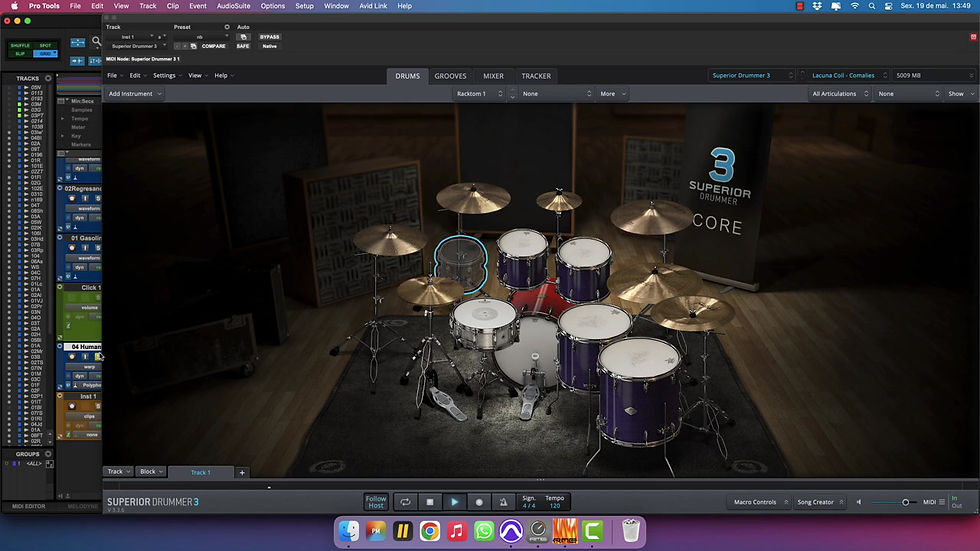Switch to the DRUMS tab
980x551 pixels.
pos(408,76)
